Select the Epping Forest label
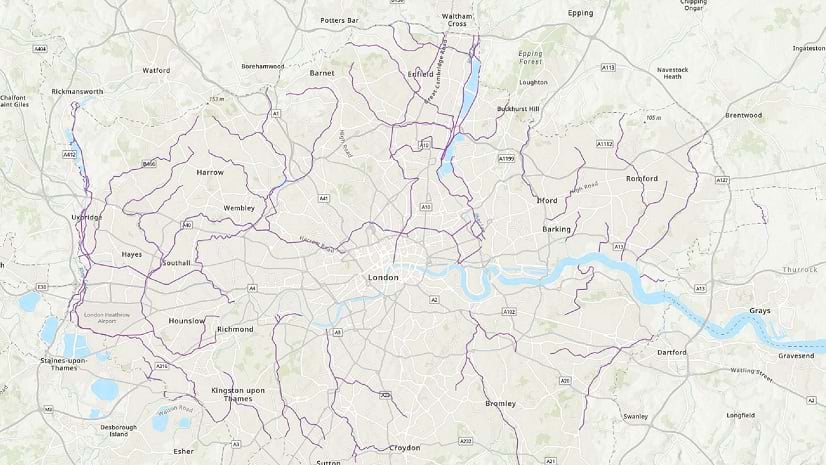This screenshot has width=826, height=465. 530,57
